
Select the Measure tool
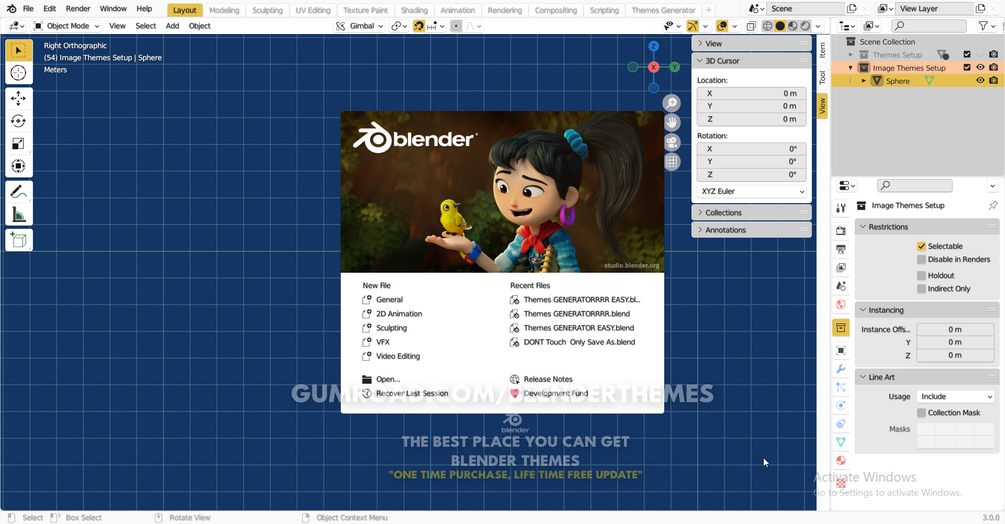19,215
